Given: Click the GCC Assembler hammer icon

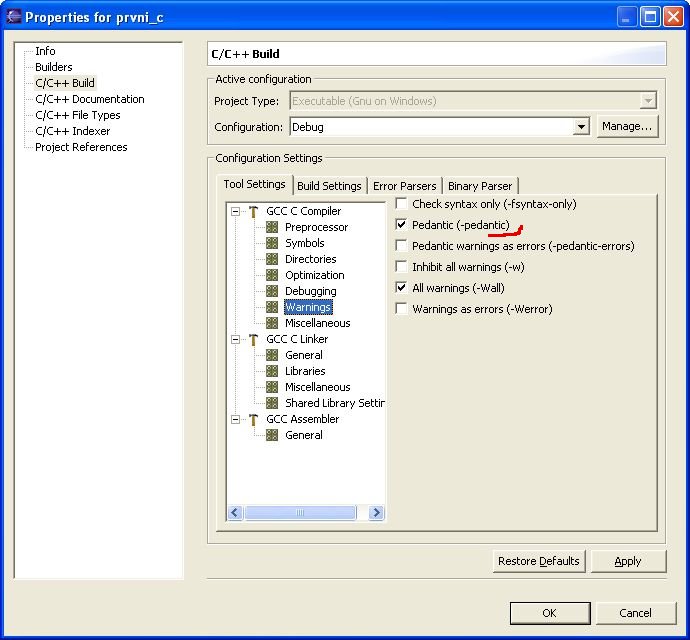Looking at the screenshot, I should click(254, 419).
